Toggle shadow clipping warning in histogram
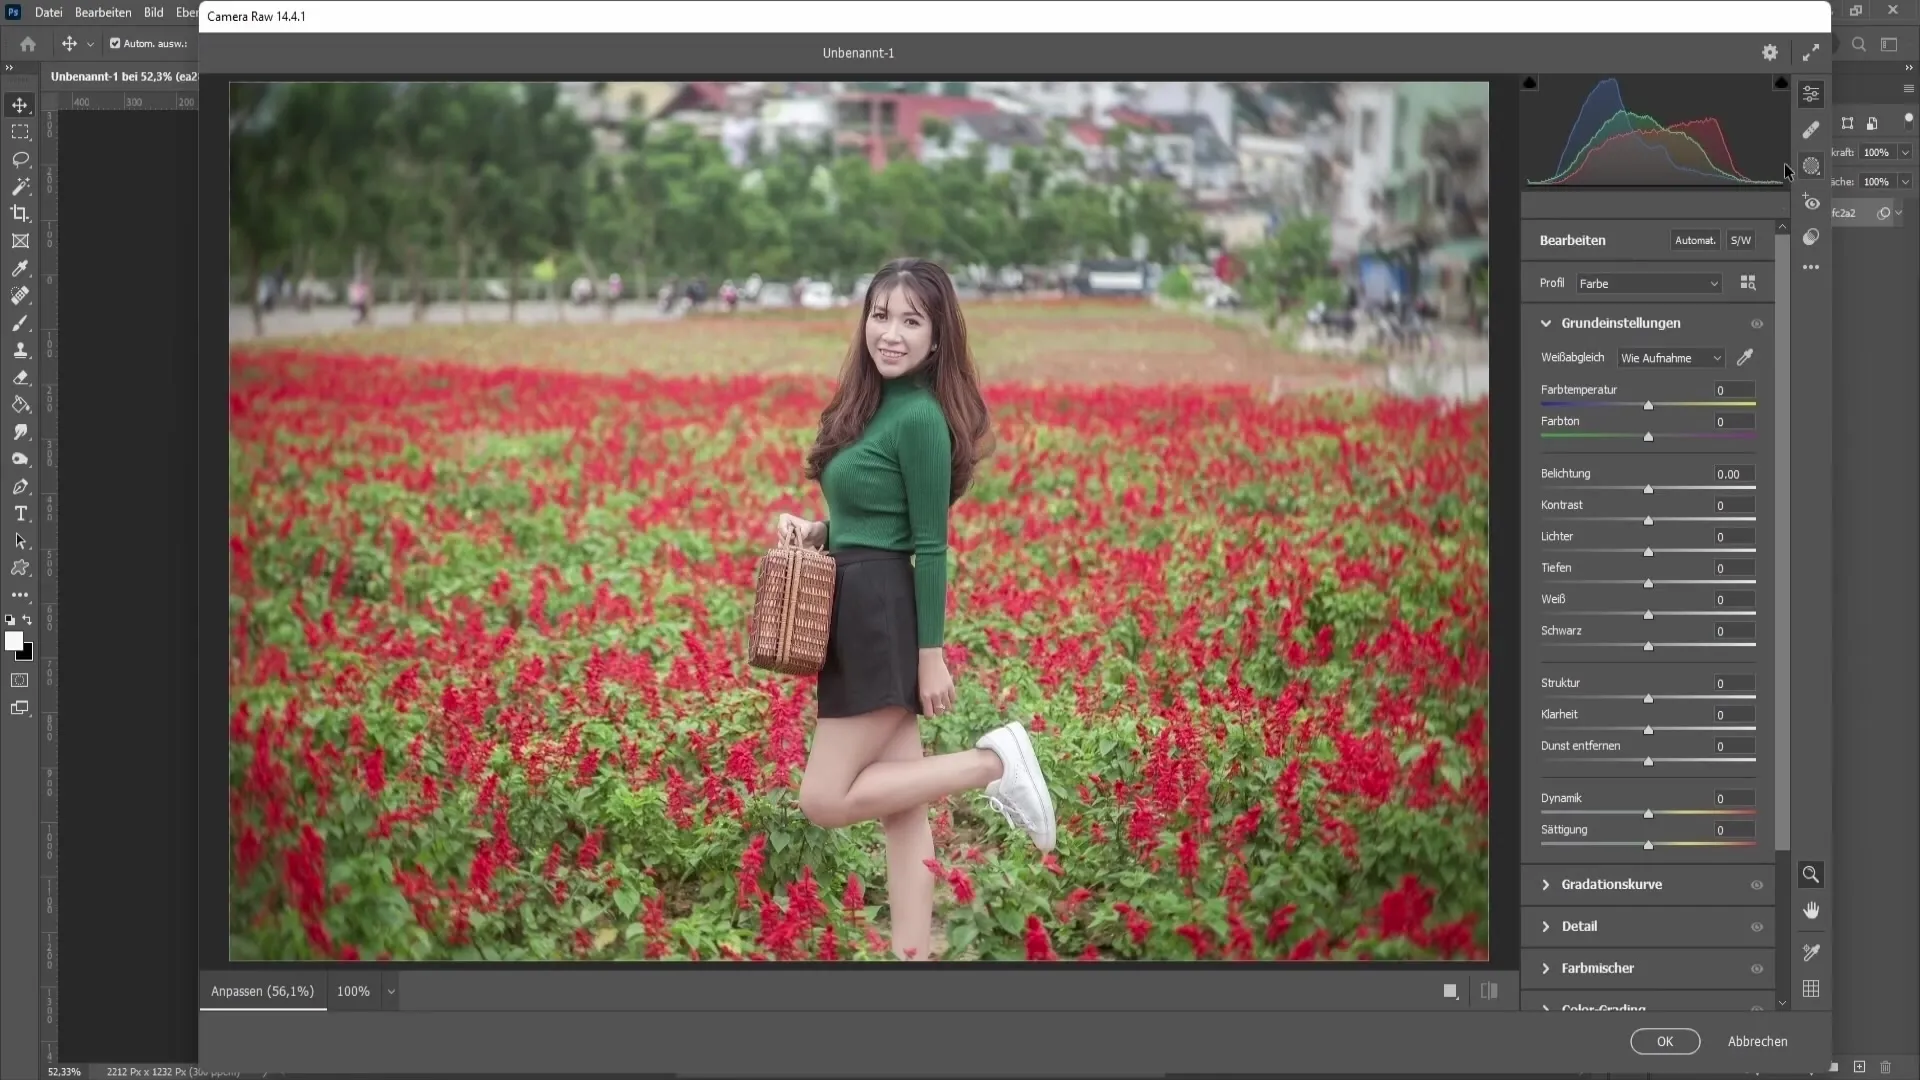1920x1080 pixels. tap(1529, 82)
